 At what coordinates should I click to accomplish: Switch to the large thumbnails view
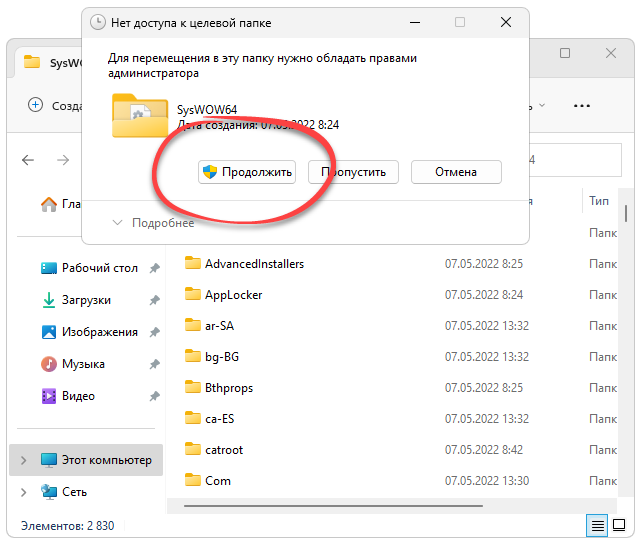click(x=619, y=525)
